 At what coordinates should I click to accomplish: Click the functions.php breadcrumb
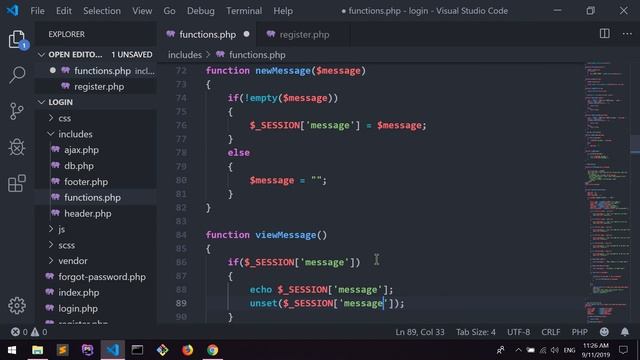point(257,55)
